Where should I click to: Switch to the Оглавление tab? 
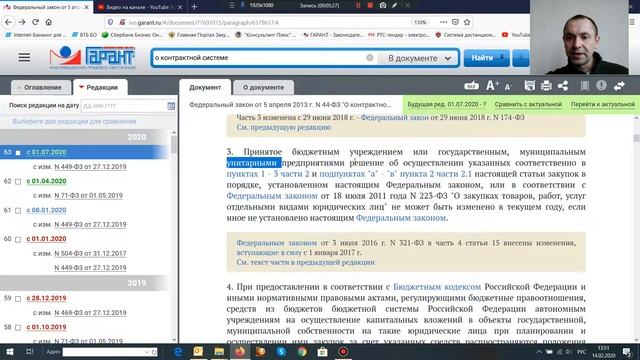pyautogui.click(x=41, y=87)
